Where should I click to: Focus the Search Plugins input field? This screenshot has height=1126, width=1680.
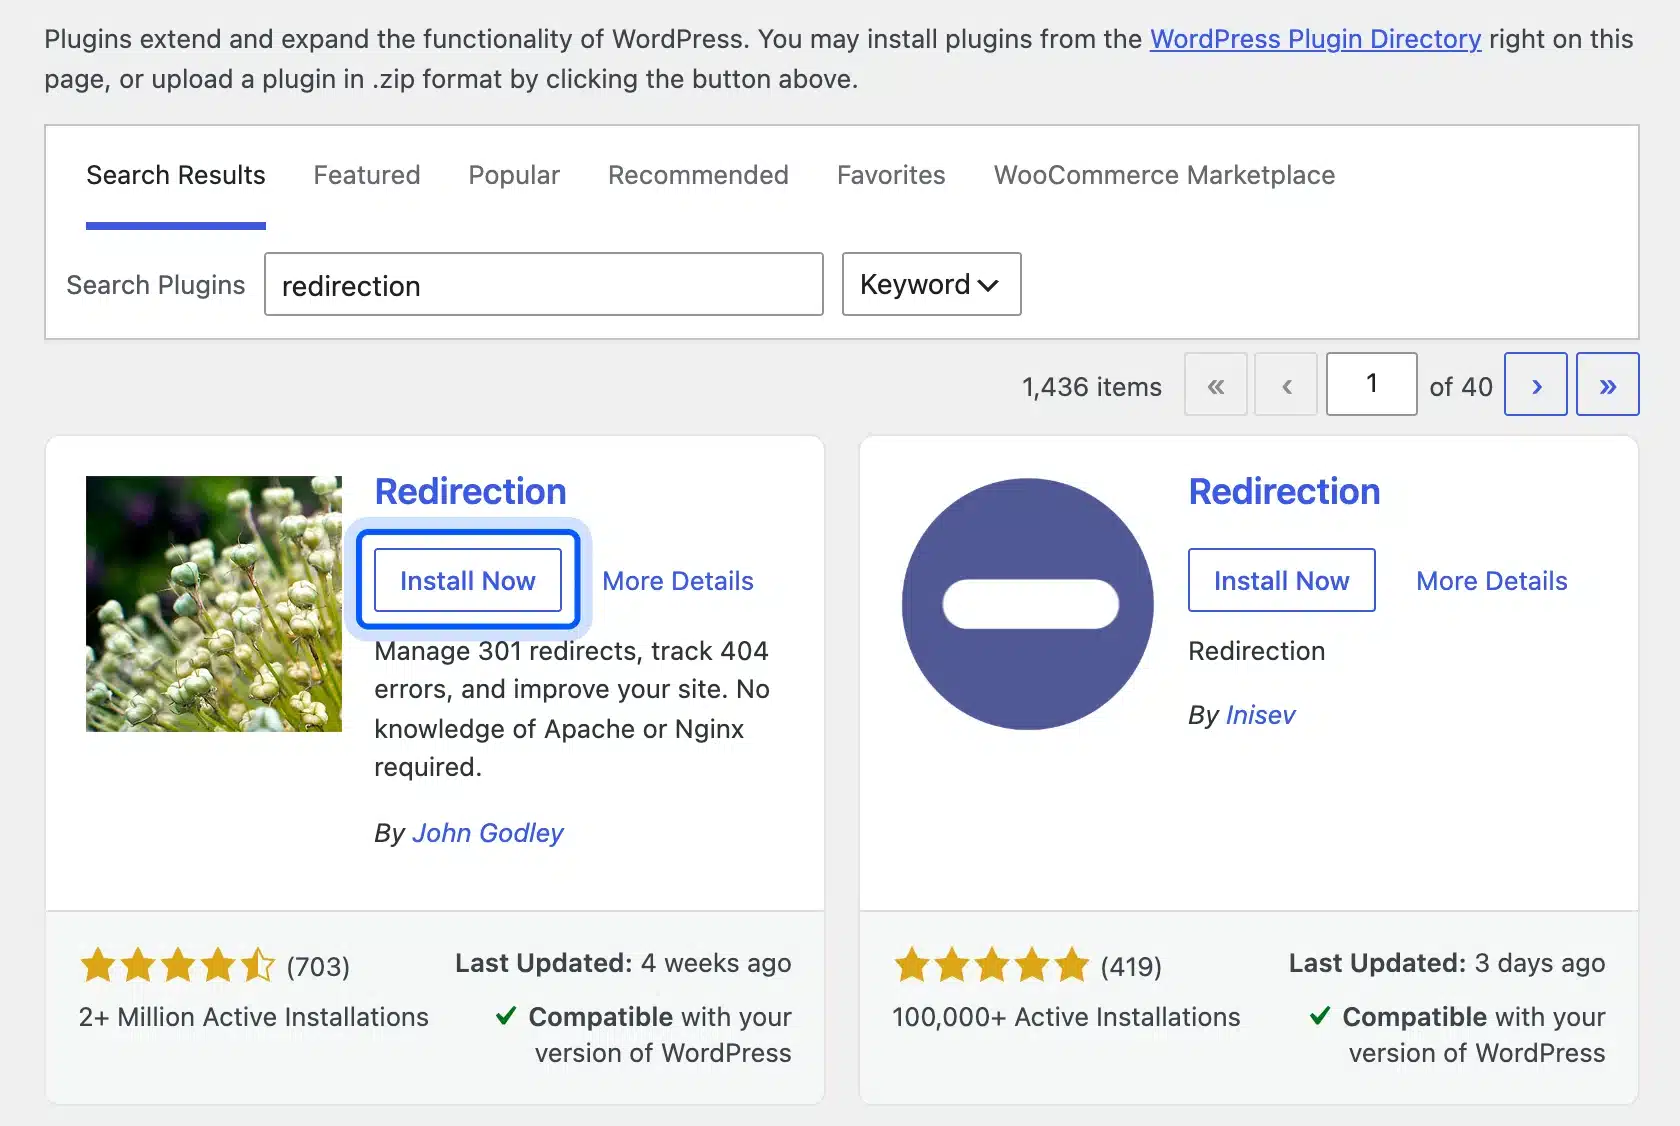pos(544,284)
